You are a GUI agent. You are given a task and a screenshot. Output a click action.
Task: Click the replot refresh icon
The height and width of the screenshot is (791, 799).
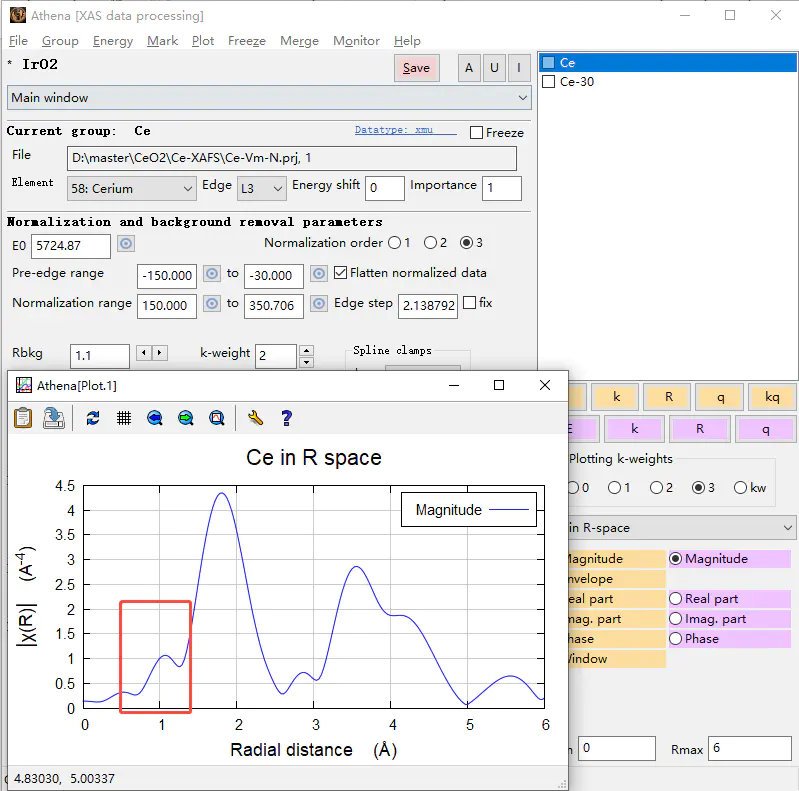pos(93,418)
